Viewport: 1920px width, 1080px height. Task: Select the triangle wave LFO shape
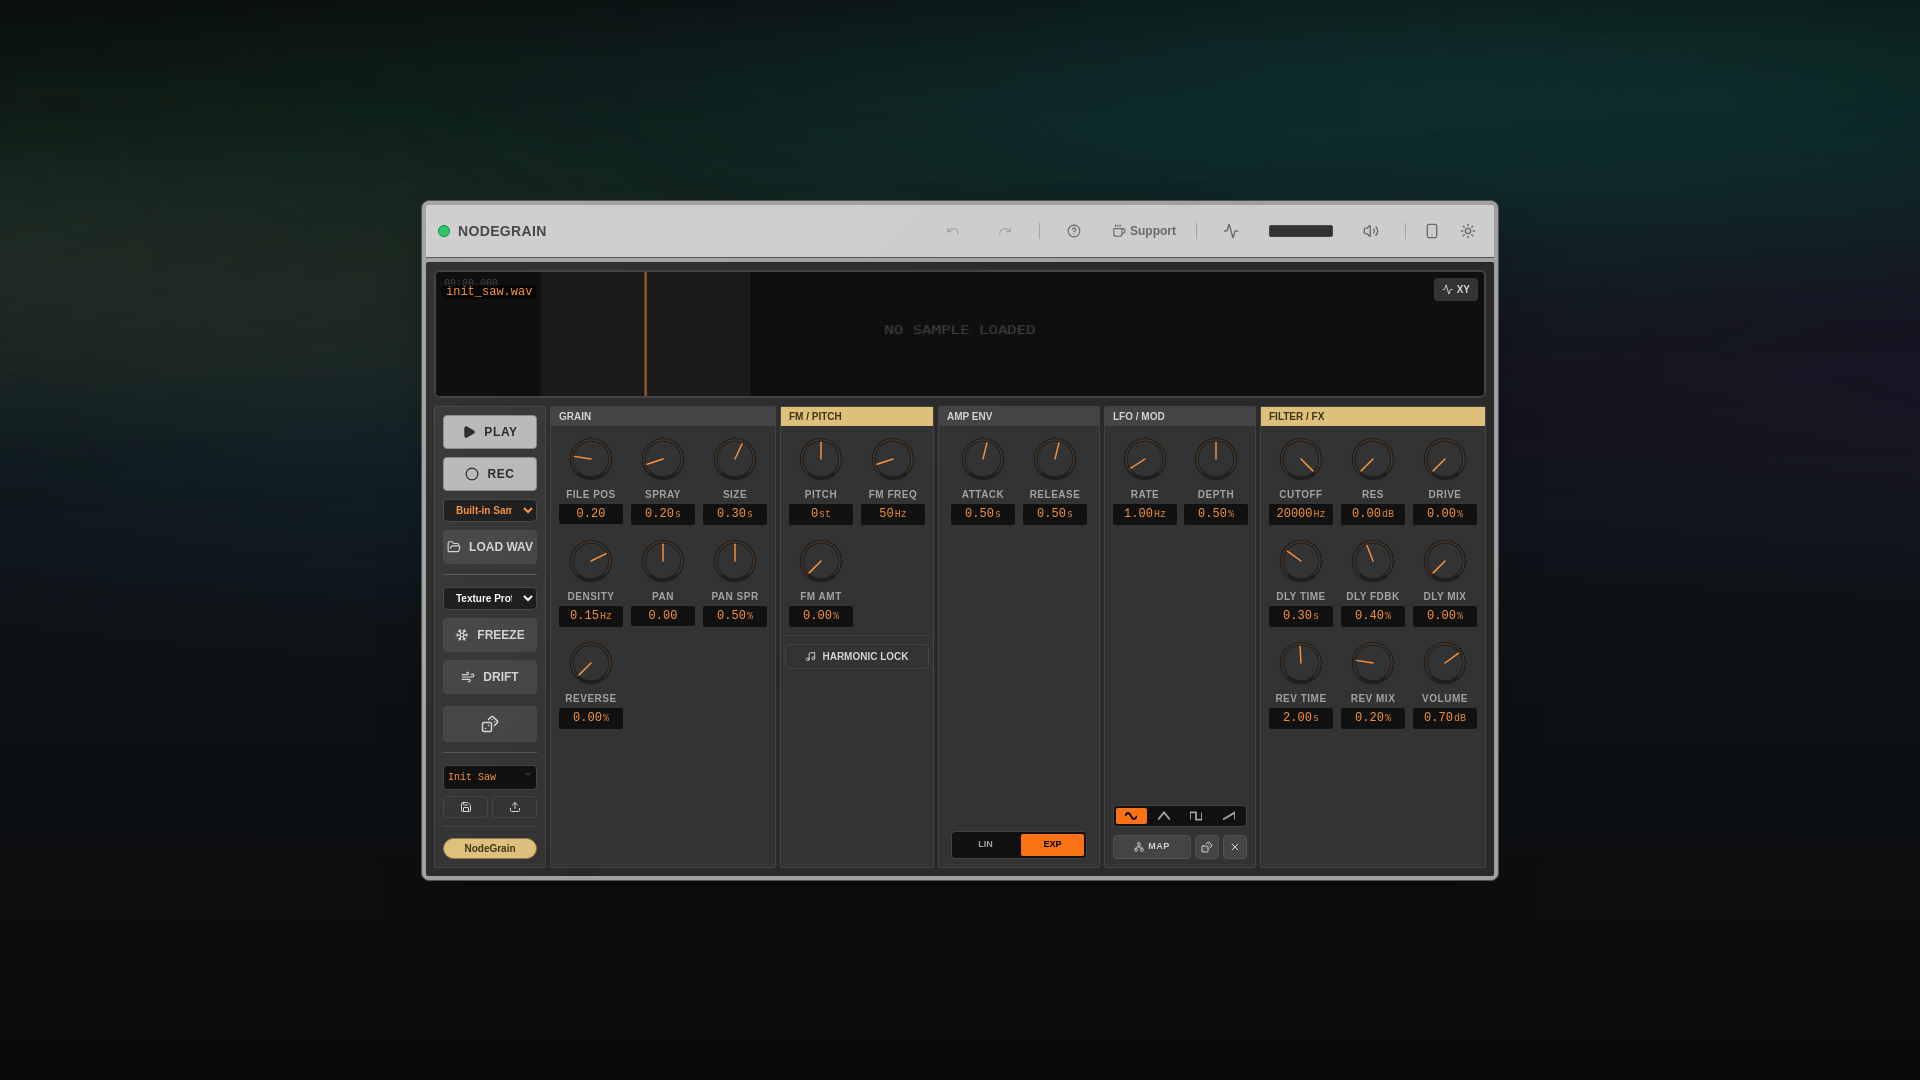coord(1164,816)
